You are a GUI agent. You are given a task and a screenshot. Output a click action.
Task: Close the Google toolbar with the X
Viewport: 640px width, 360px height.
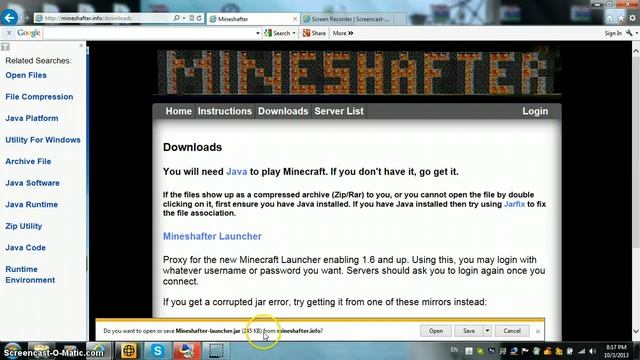click(9, 33)
